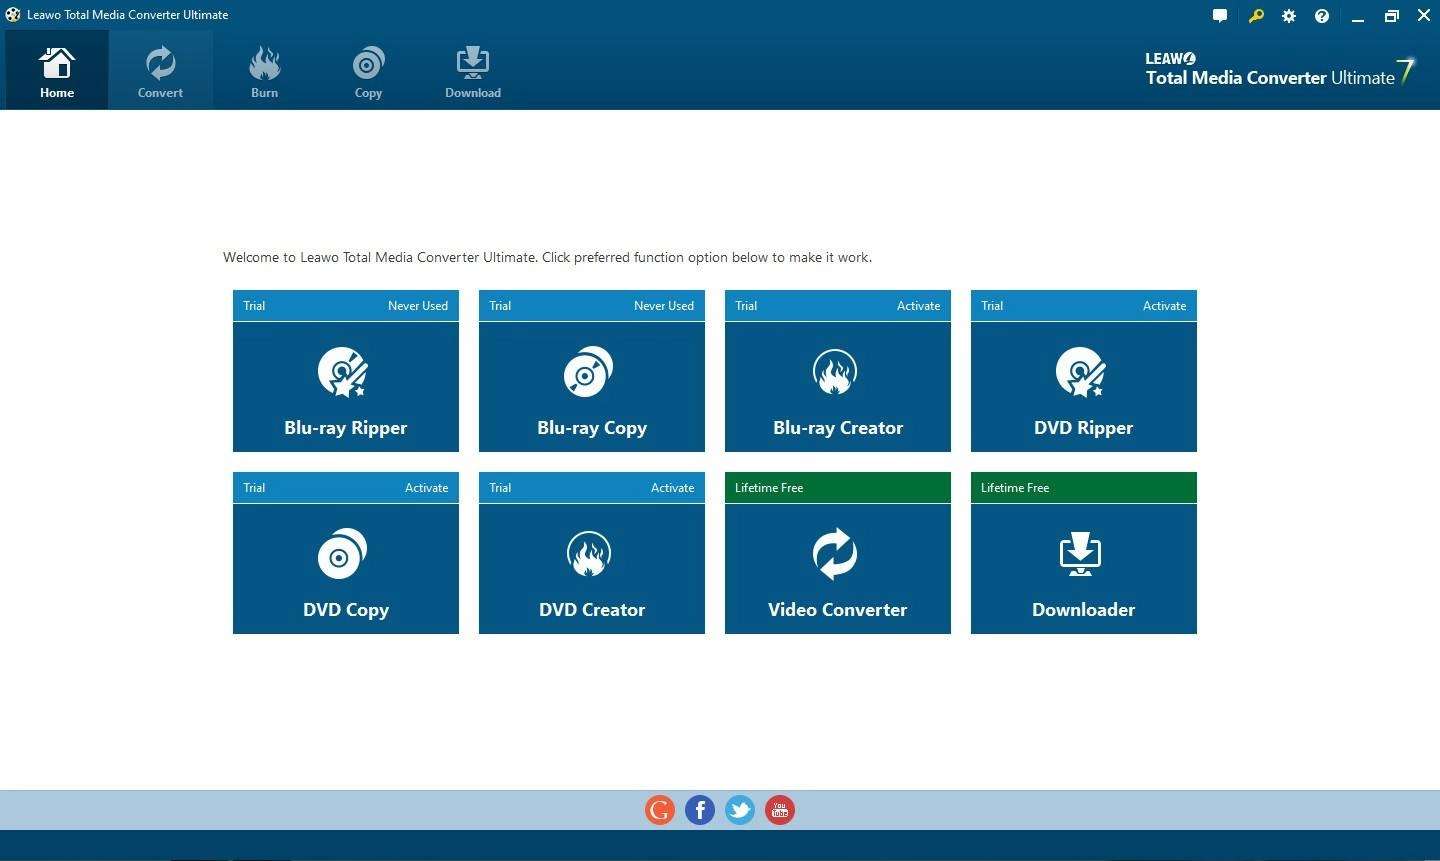Open the YouTube channel icon
This screenshot has width=1440, height=861.
click(x=780, y=810)
